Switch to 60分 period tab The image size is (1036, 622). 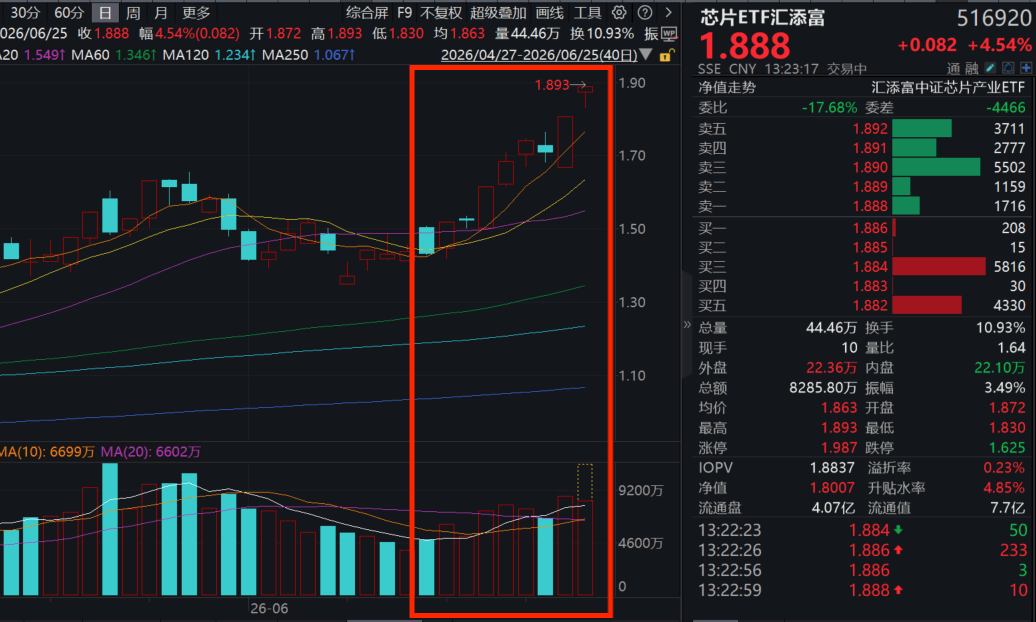(69, 13)
